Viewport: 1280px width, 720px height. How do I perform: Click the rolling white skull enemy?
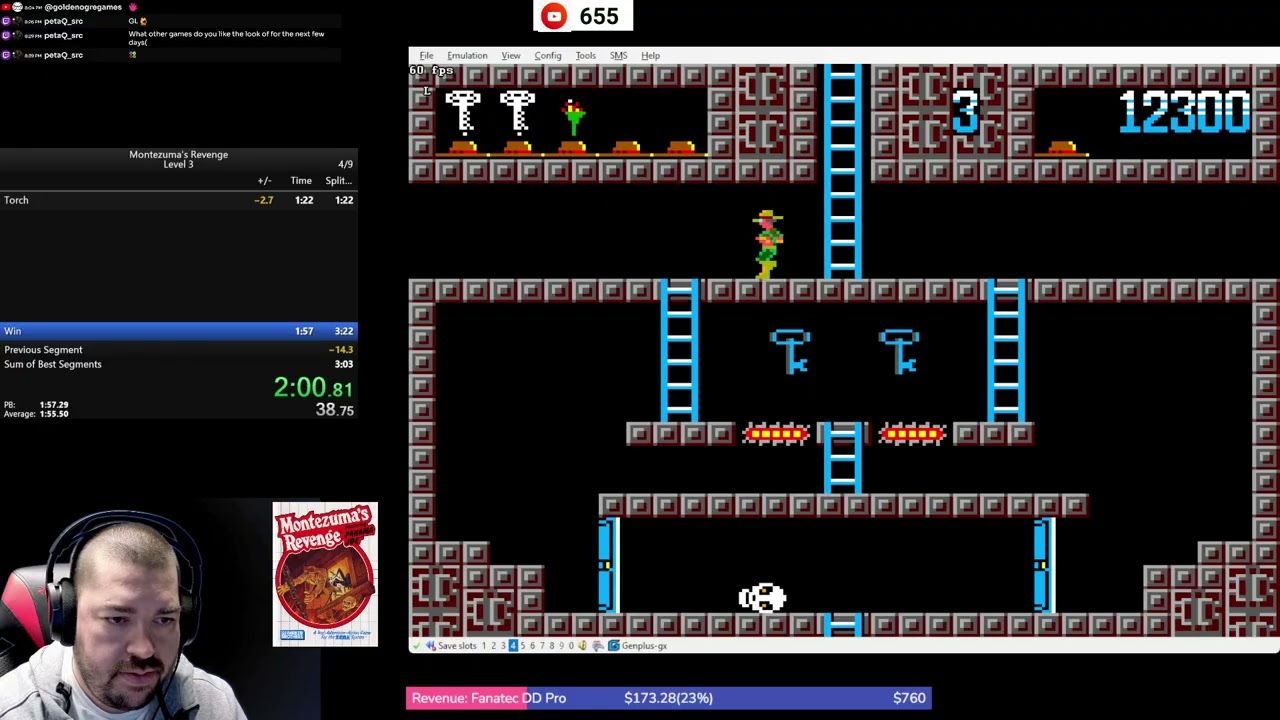(762, 598)
